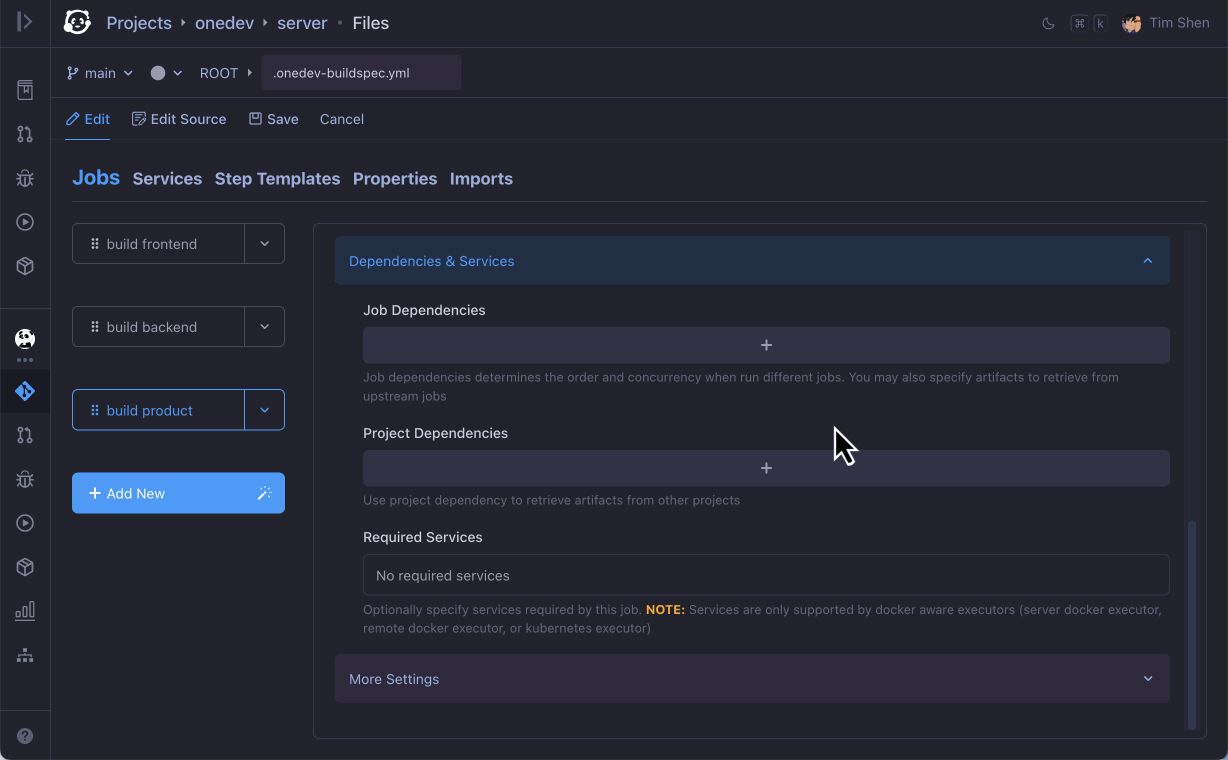Collapse the Dependencies & Services section
Image resolution: width=1228 pixels, height=760 pixels.
click(1147, 260)
